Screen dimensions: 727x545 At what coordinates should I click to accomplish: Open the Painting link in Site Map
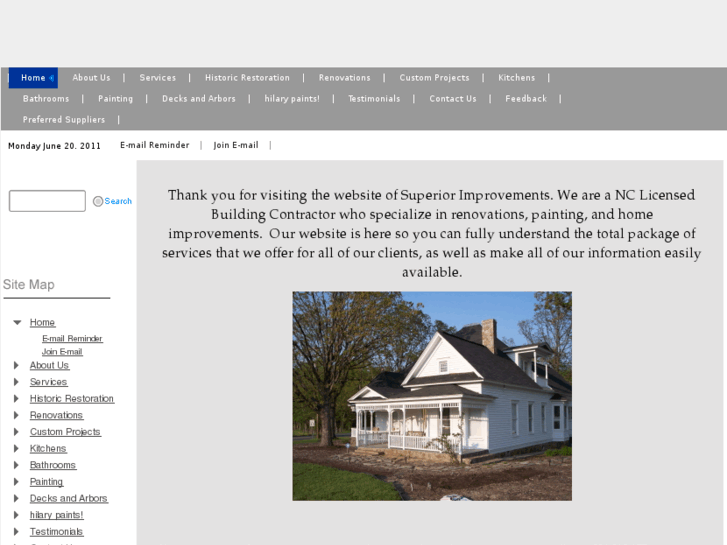point(46,482)
